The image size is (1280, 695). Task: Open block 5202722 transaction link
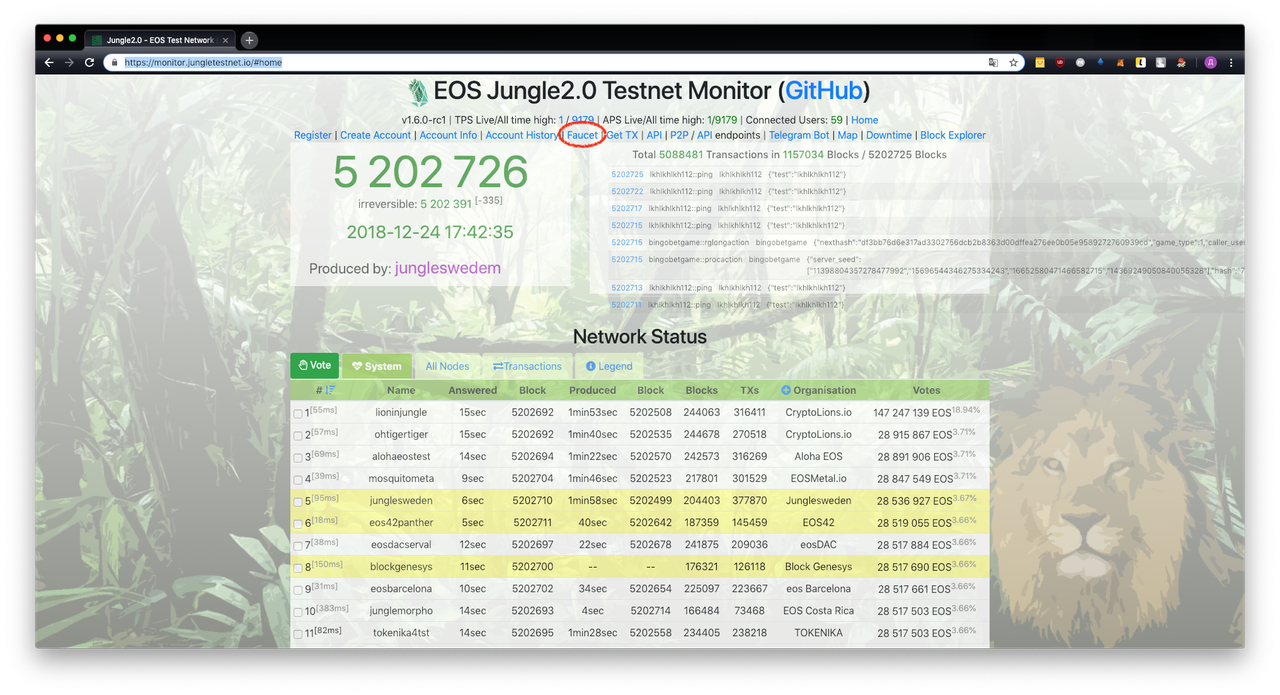(x=627, y=191)
